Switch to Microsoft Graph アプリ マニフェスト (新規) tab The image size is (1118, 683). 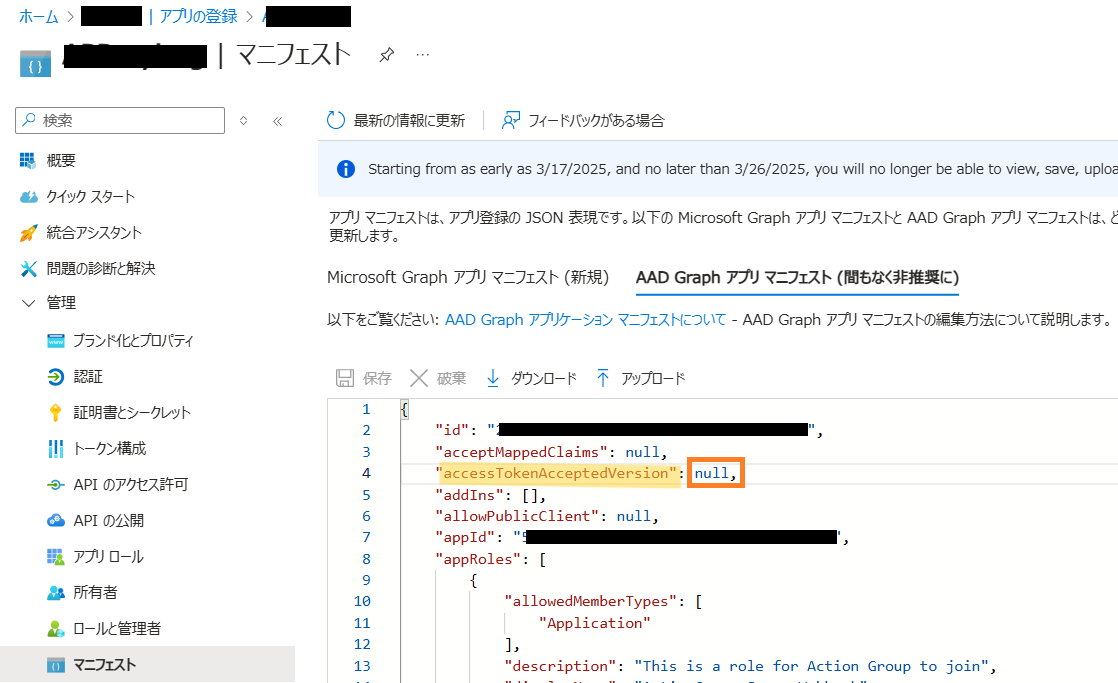coord(468,277)
